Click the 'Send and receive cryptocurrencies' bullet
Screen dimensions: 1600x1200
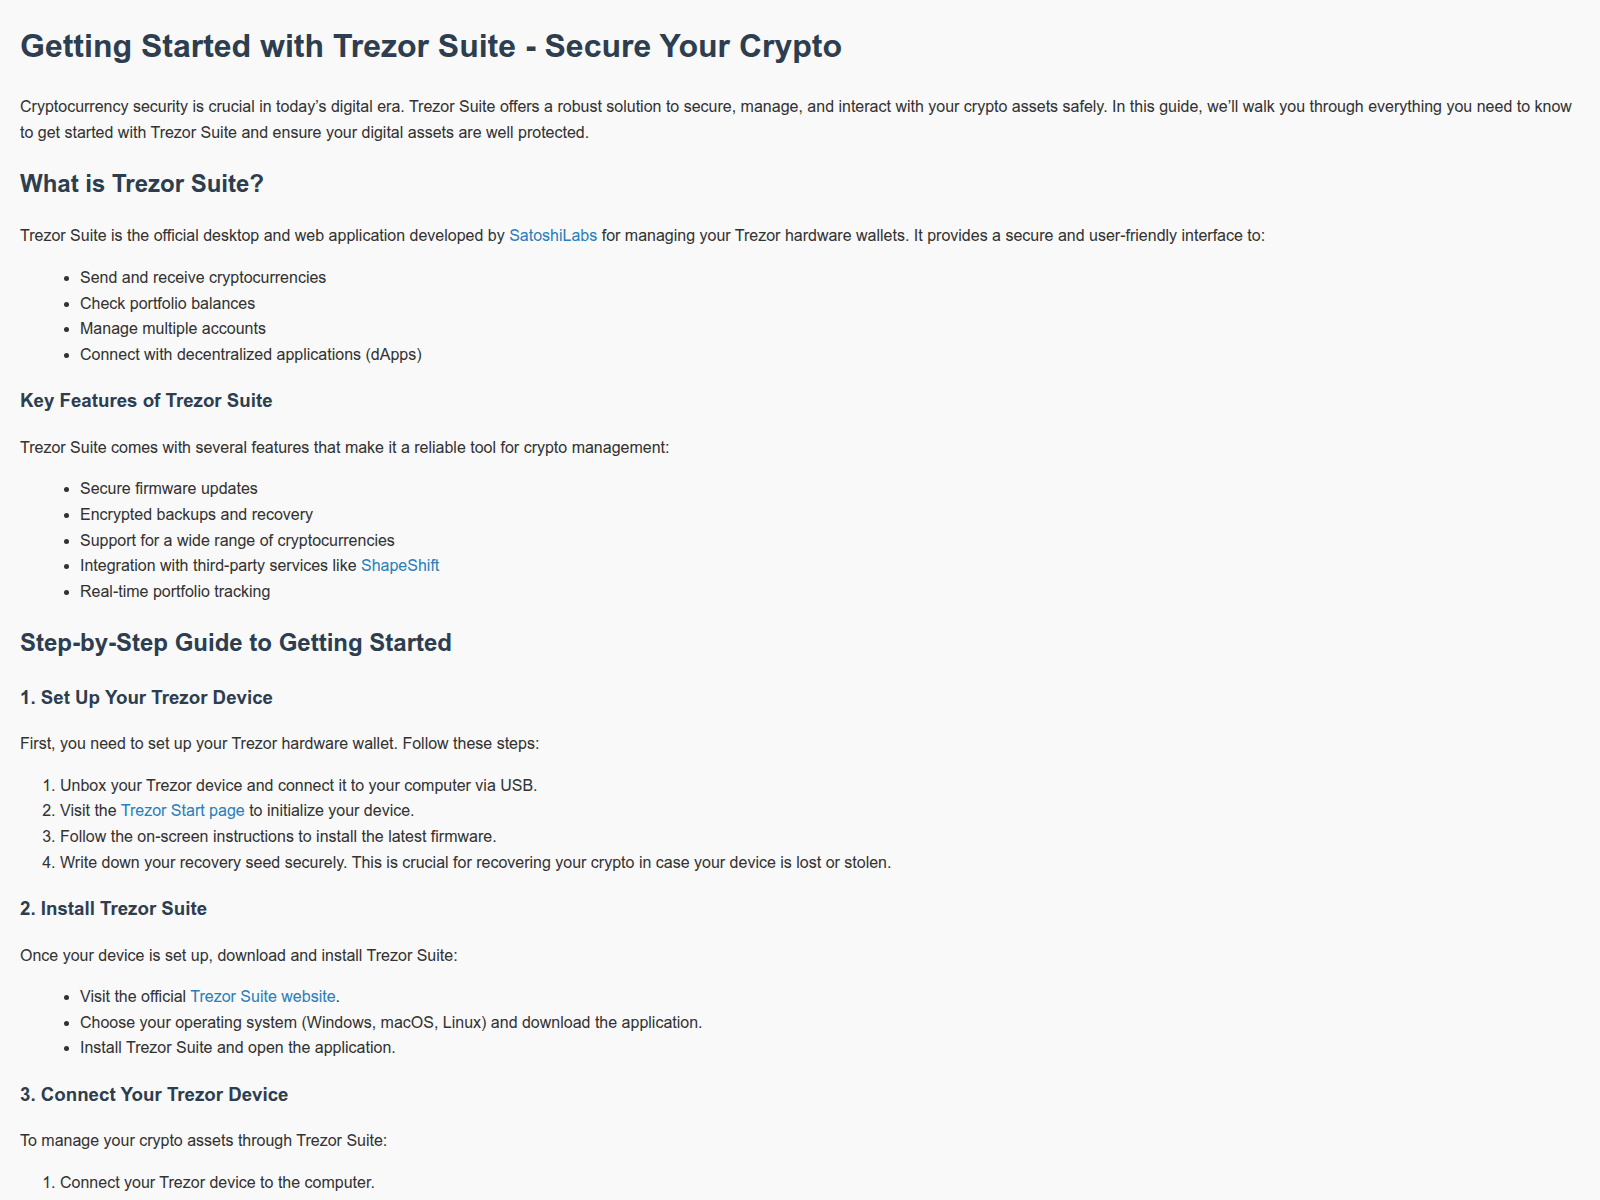[203, 278]
